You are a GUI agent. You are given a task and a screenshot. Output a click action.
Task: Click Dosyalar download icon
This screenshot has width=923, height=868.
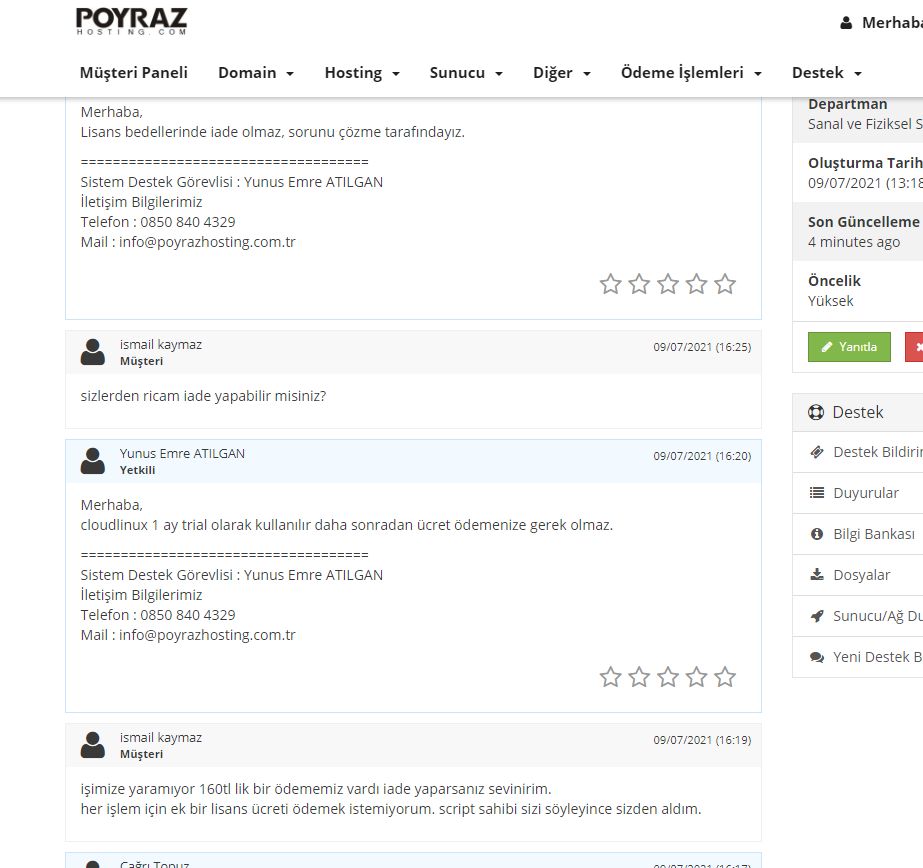click(816, 574)
